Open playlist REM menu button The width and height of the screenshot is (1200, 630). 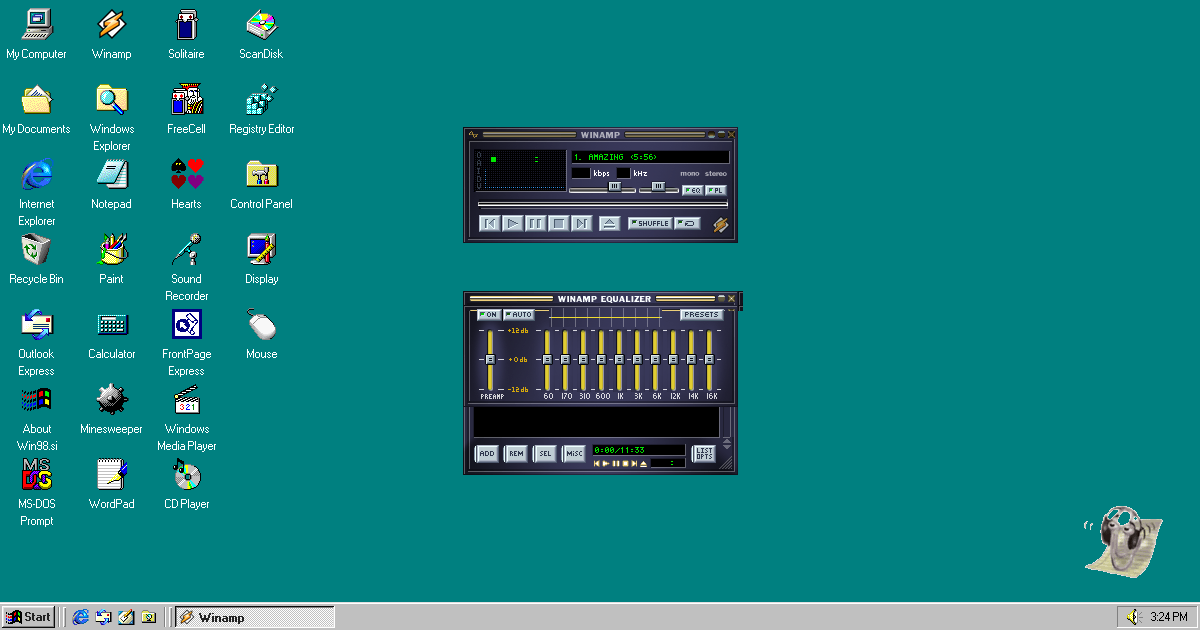pyautogui.click(x=516, y=453)
